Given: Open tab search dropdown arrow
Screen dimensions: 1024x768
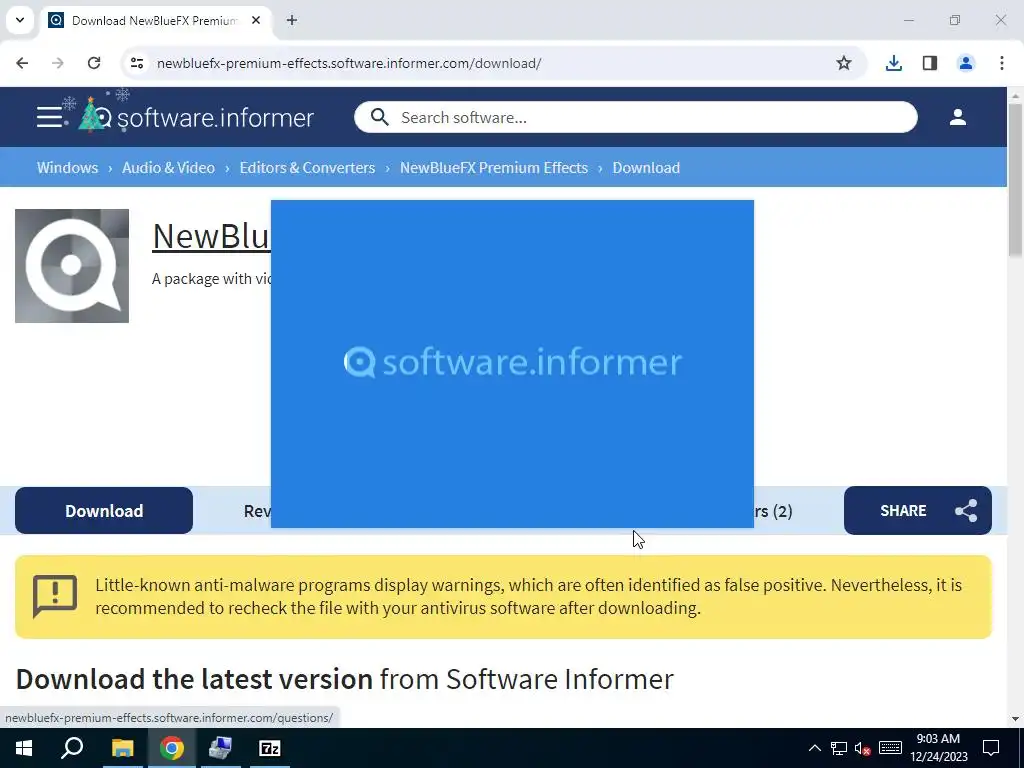Looking at the screenshot, I should coord(20,20).
